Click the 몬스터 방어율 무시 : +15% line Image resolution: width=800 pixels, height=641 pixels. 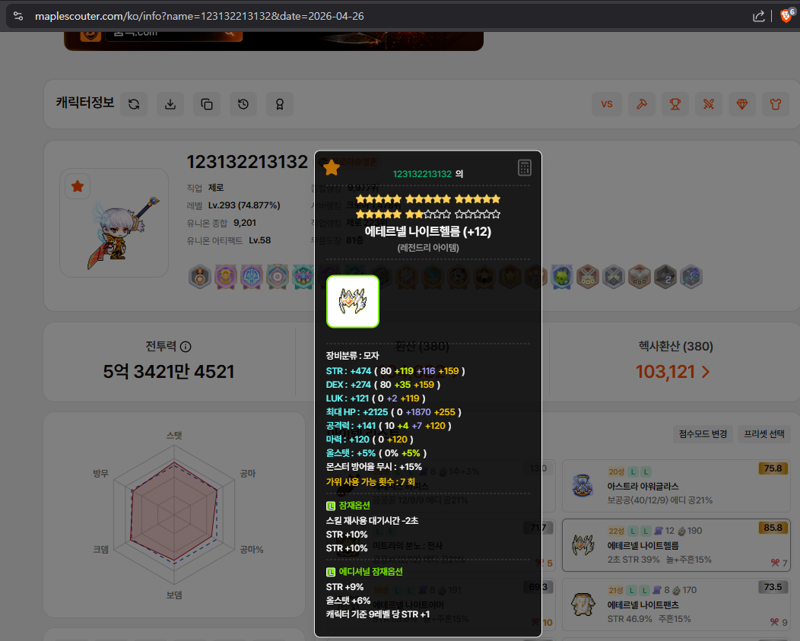click(x=374, y=467)
